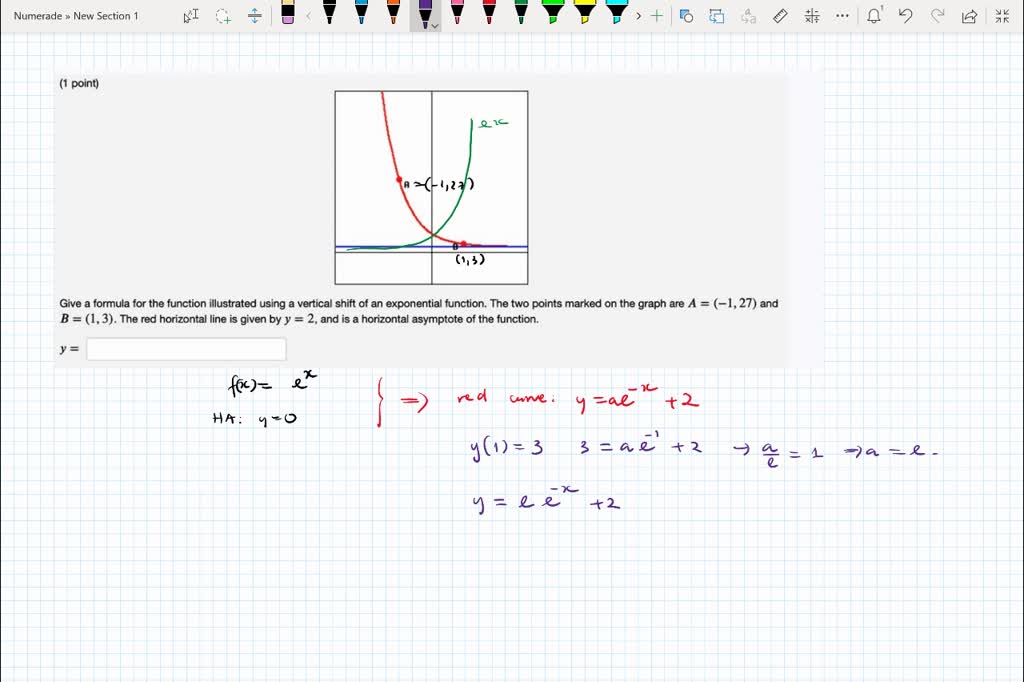Image resolution: width=1024 pixels, height=682 pixels.
Task: Open the purple pen options dropdown
Action: click(x=434, y=25)
